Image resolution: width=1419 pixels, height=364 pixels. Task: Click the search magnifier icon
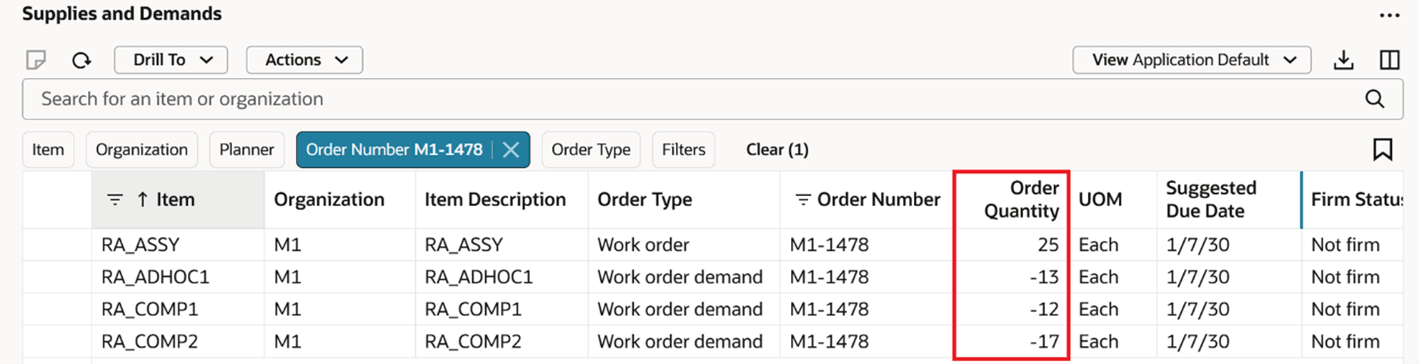(1375, 99)
